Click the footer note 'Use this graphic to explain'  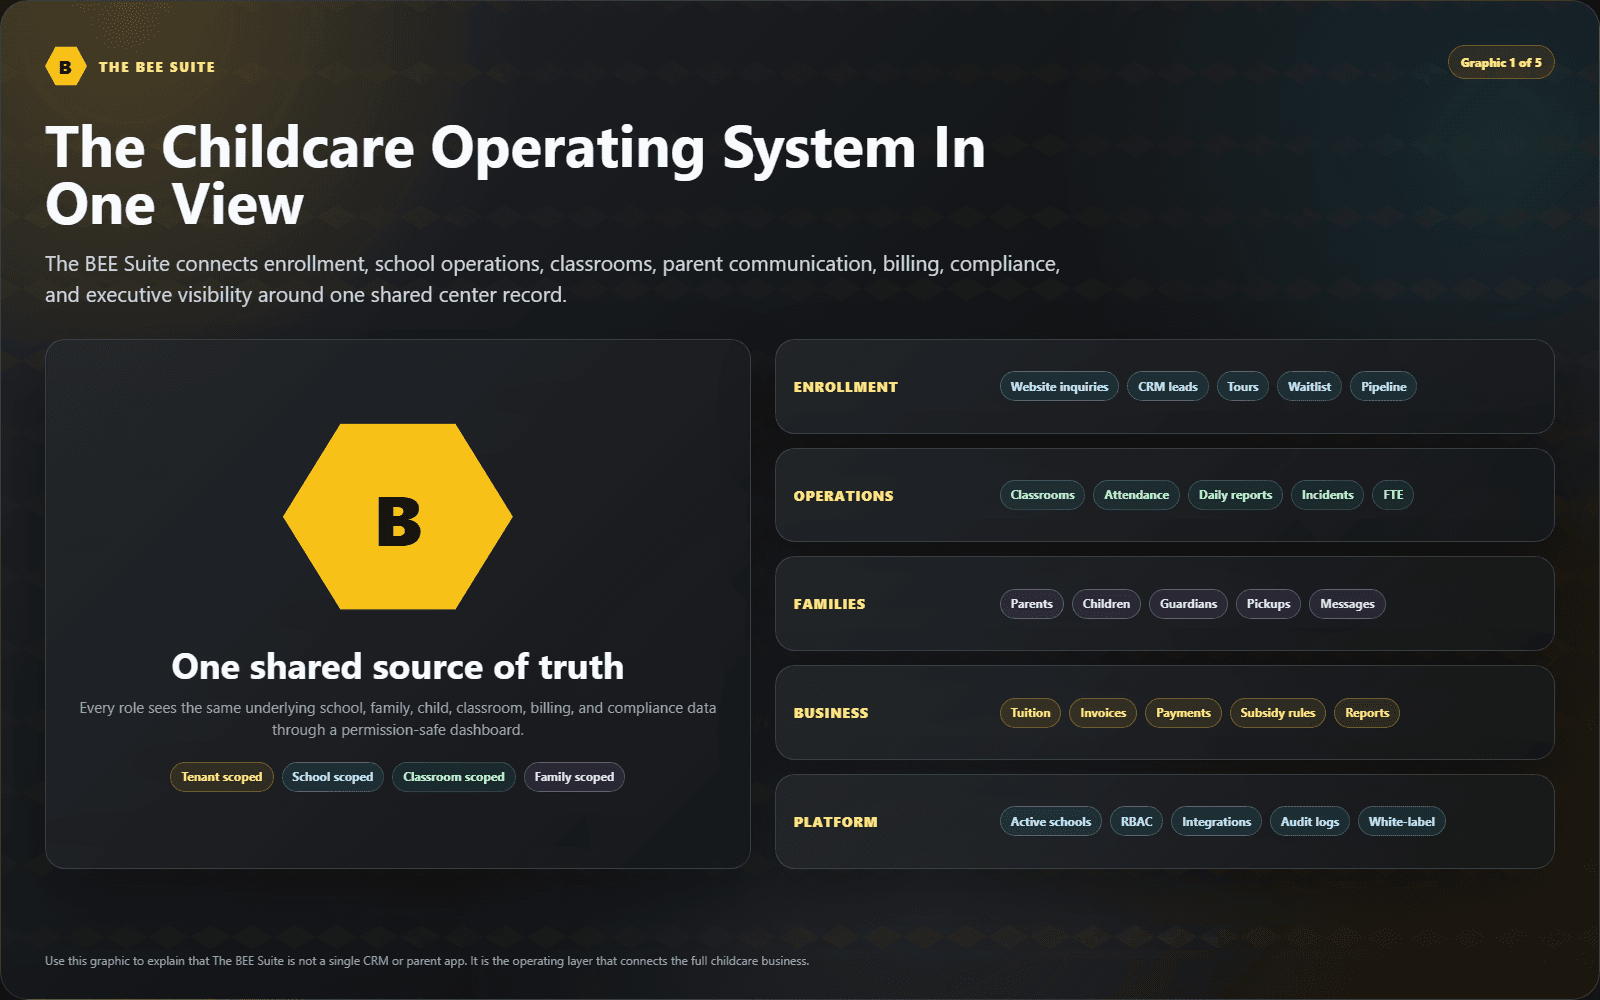pos(427,961)
